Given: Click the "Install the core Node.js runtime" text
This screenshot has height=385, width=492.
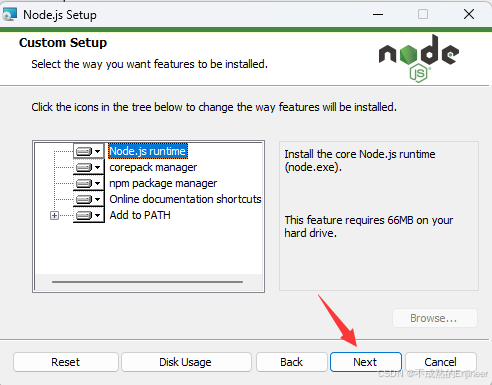Looking at the screenshot, I should pos(360,161).
